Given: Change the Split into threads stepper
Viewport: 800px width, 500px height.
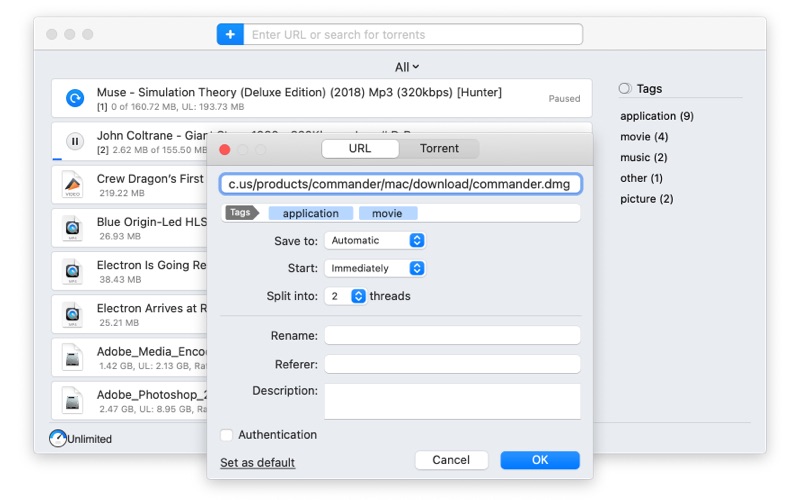Looking at the screenshot, I should pyautogui.click(x=358, y=296).
